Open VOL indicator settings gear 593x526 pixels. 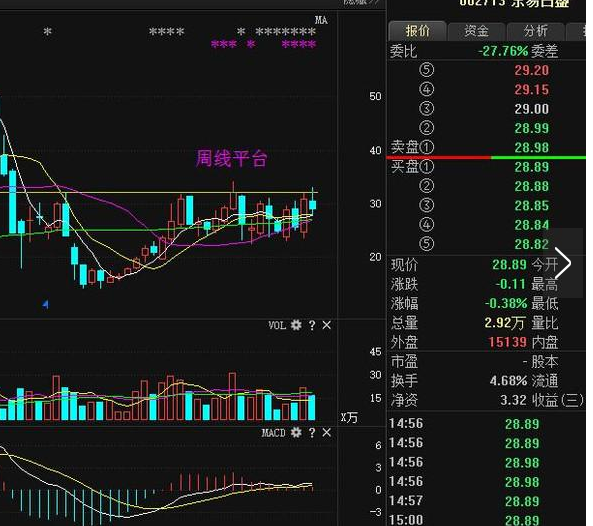tap(296, 325)
